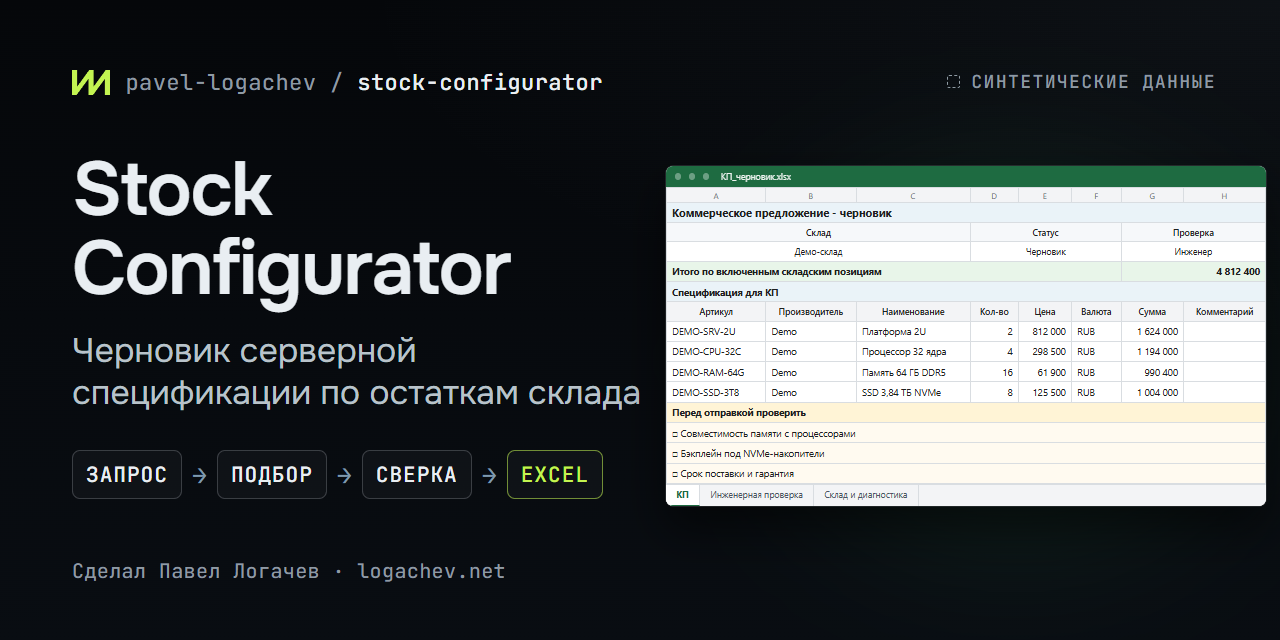This screenshot has height=640, width=1280.
Task: Select the Инженер cell
Action: click(x=1194, y=252)
